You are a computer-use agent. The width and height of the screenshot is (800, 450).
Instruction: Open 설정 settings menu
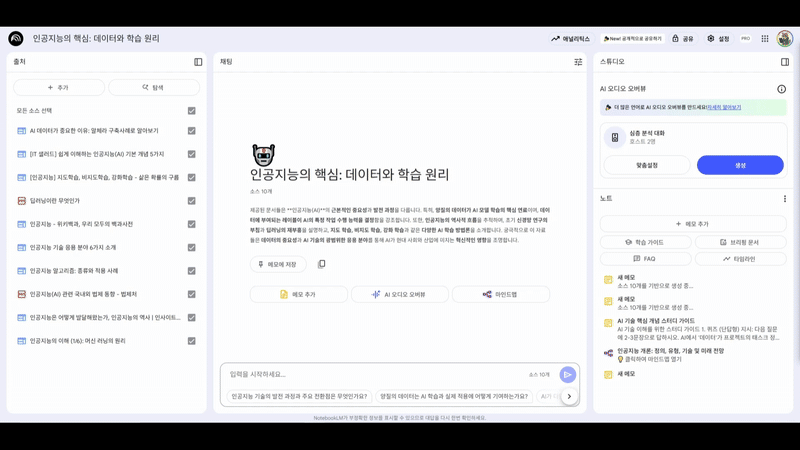tap(718, 39)
